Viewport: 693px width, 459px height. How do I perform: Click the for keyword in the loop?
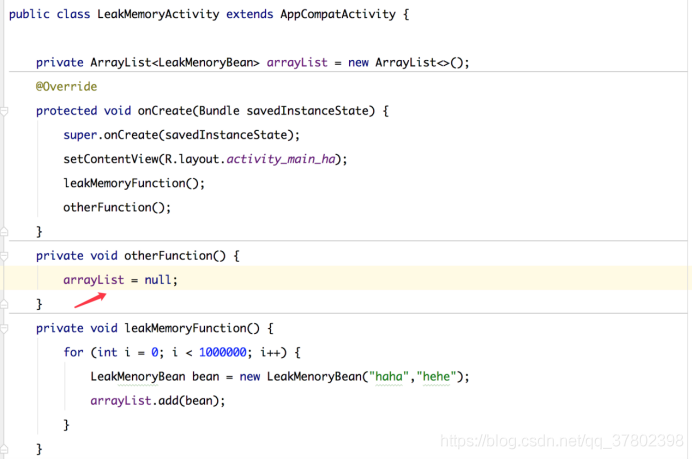pyautogui.click(x=73, y=352)
